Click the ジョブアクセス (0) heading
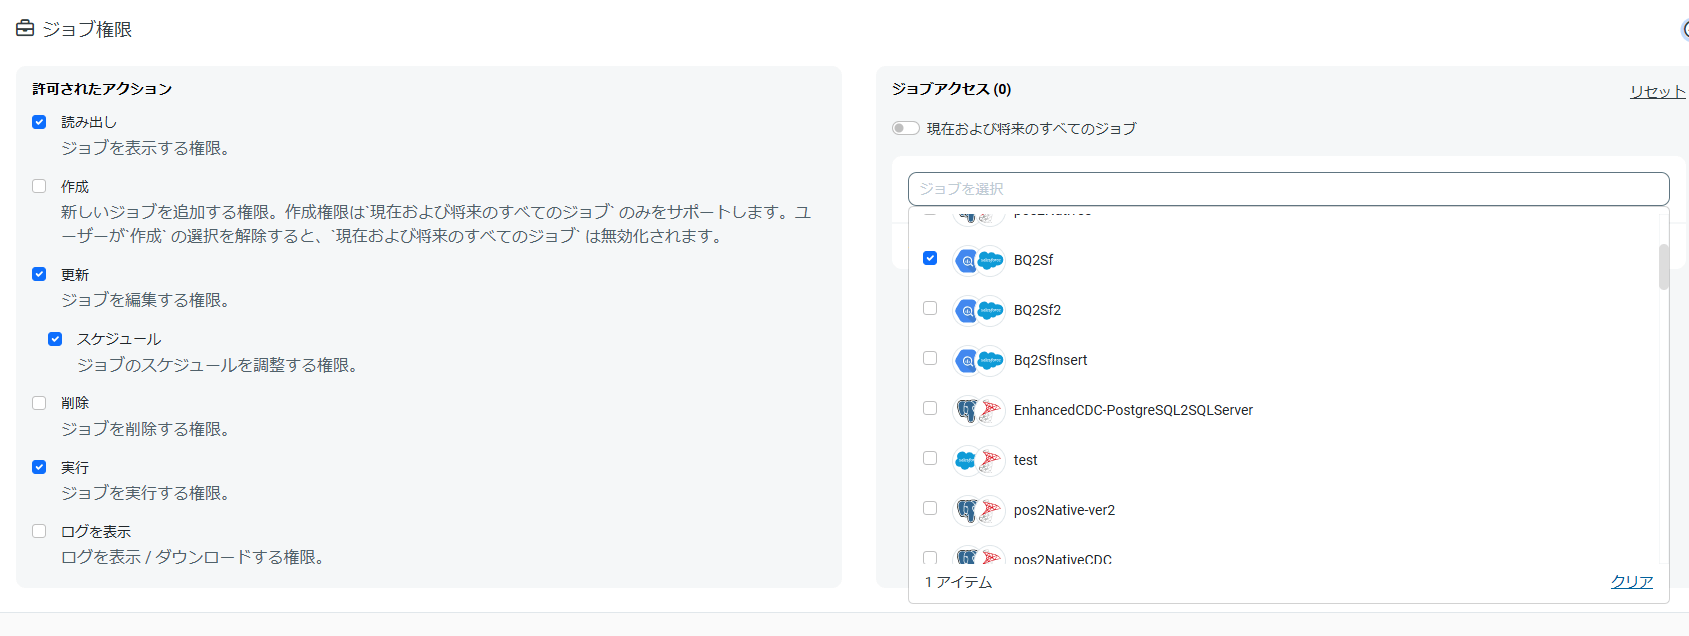This screenshot has height=636, width=1689. coord(951,89)
